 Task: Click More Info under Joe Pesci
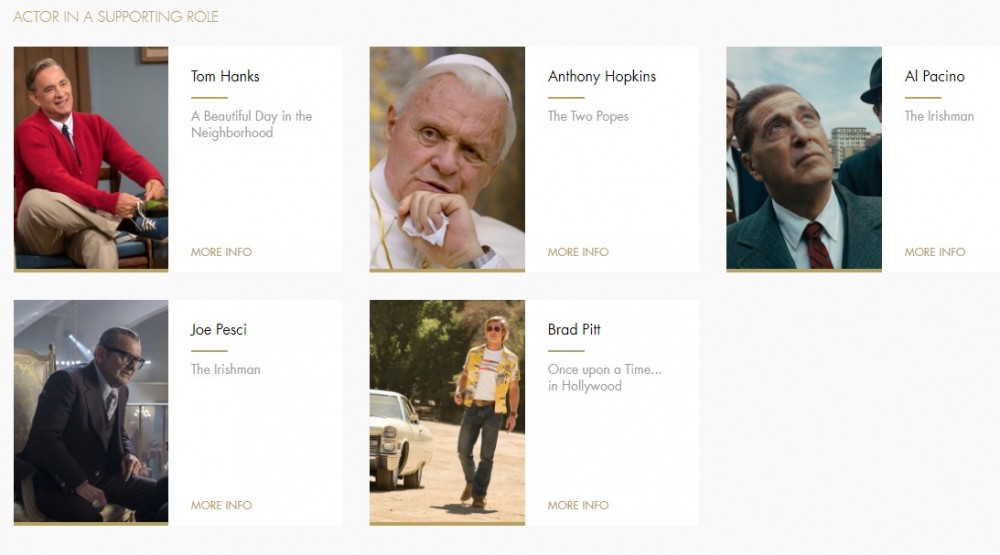point(221,505)
